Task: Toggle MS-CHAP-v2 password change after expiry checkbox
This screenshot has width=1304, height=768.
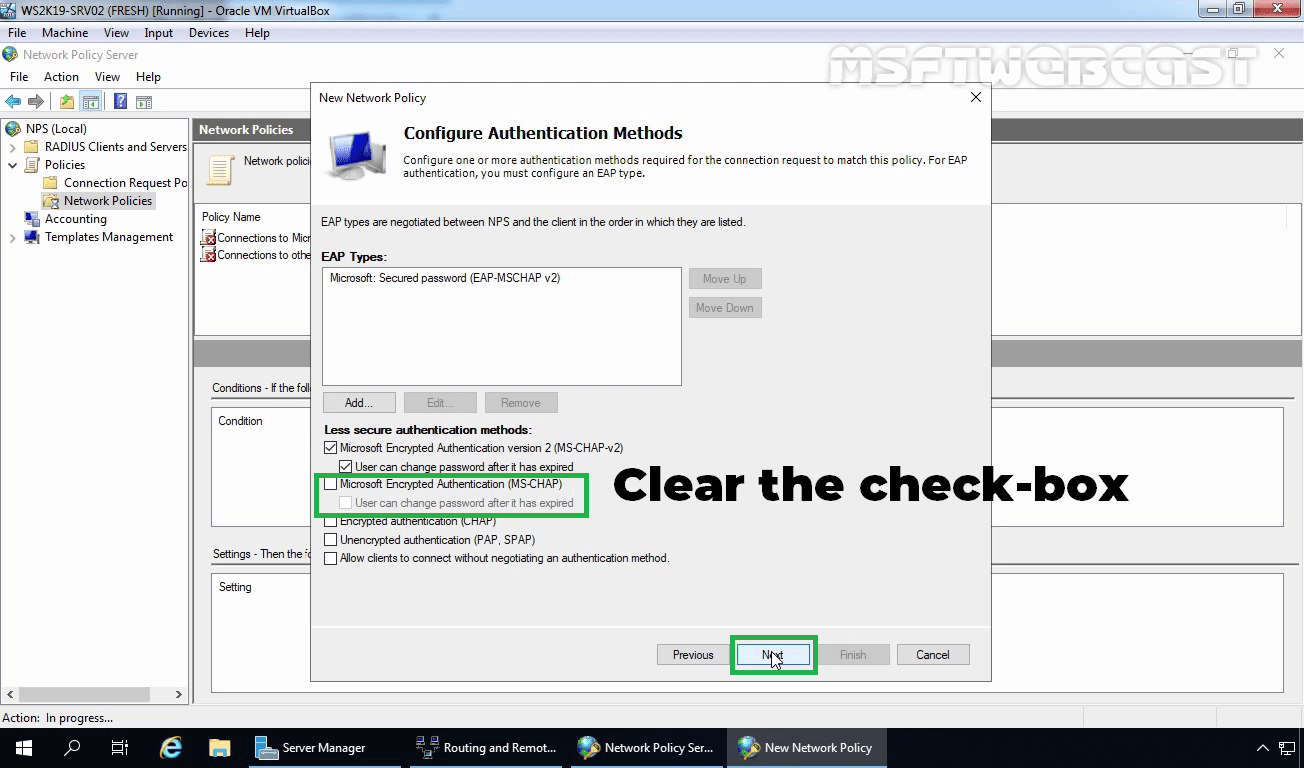Action: pyautogui.click(x=346, y=467)
